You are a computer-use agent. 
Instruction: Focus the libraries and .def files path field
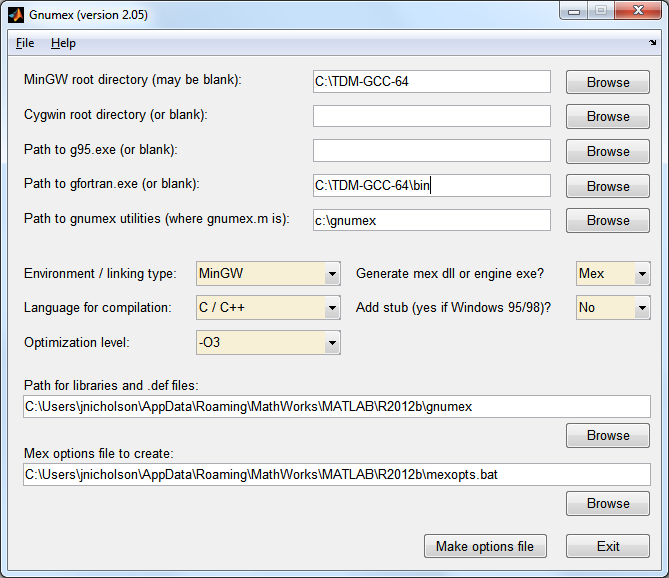[x=336, y=407]
